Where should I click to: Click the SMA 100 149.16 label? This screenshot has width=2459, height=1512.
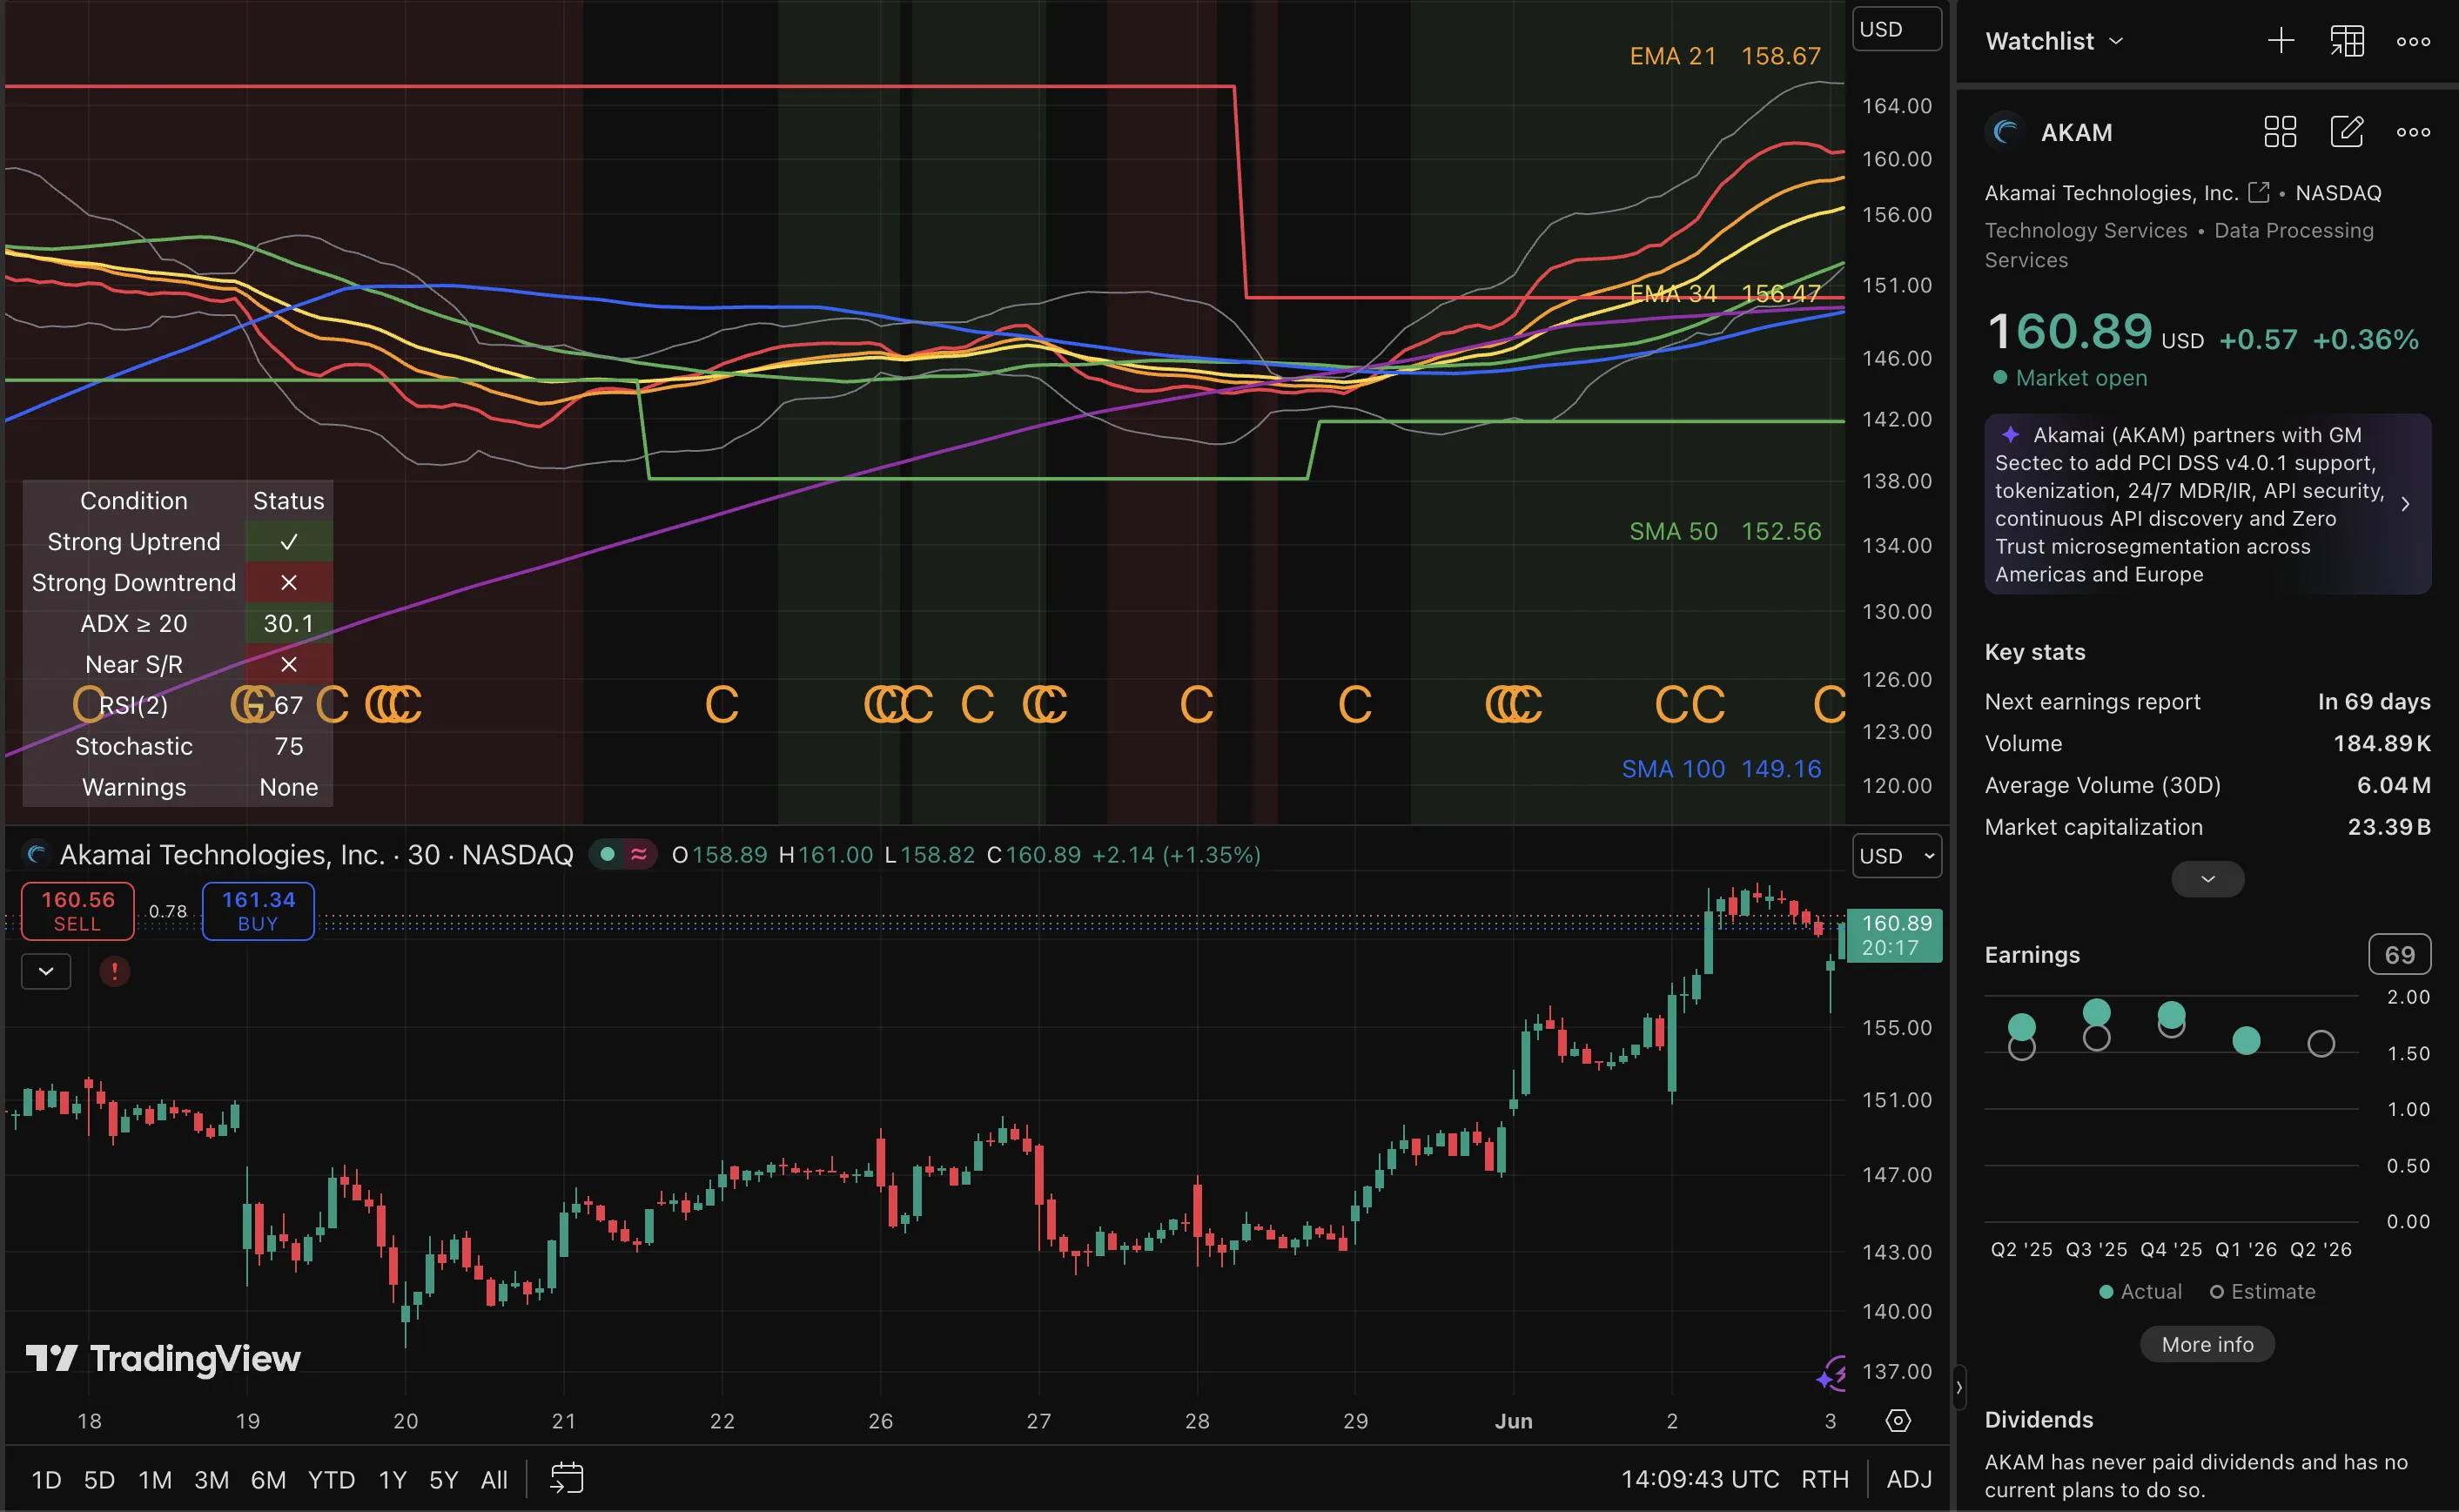point(1721,768)
